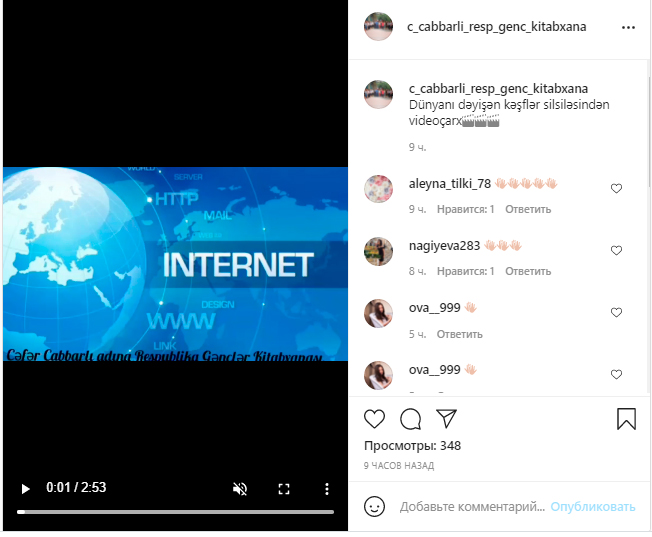Open video player more options menu
Viewport: 652px width, 537px height.
click(x=327, y=489)
